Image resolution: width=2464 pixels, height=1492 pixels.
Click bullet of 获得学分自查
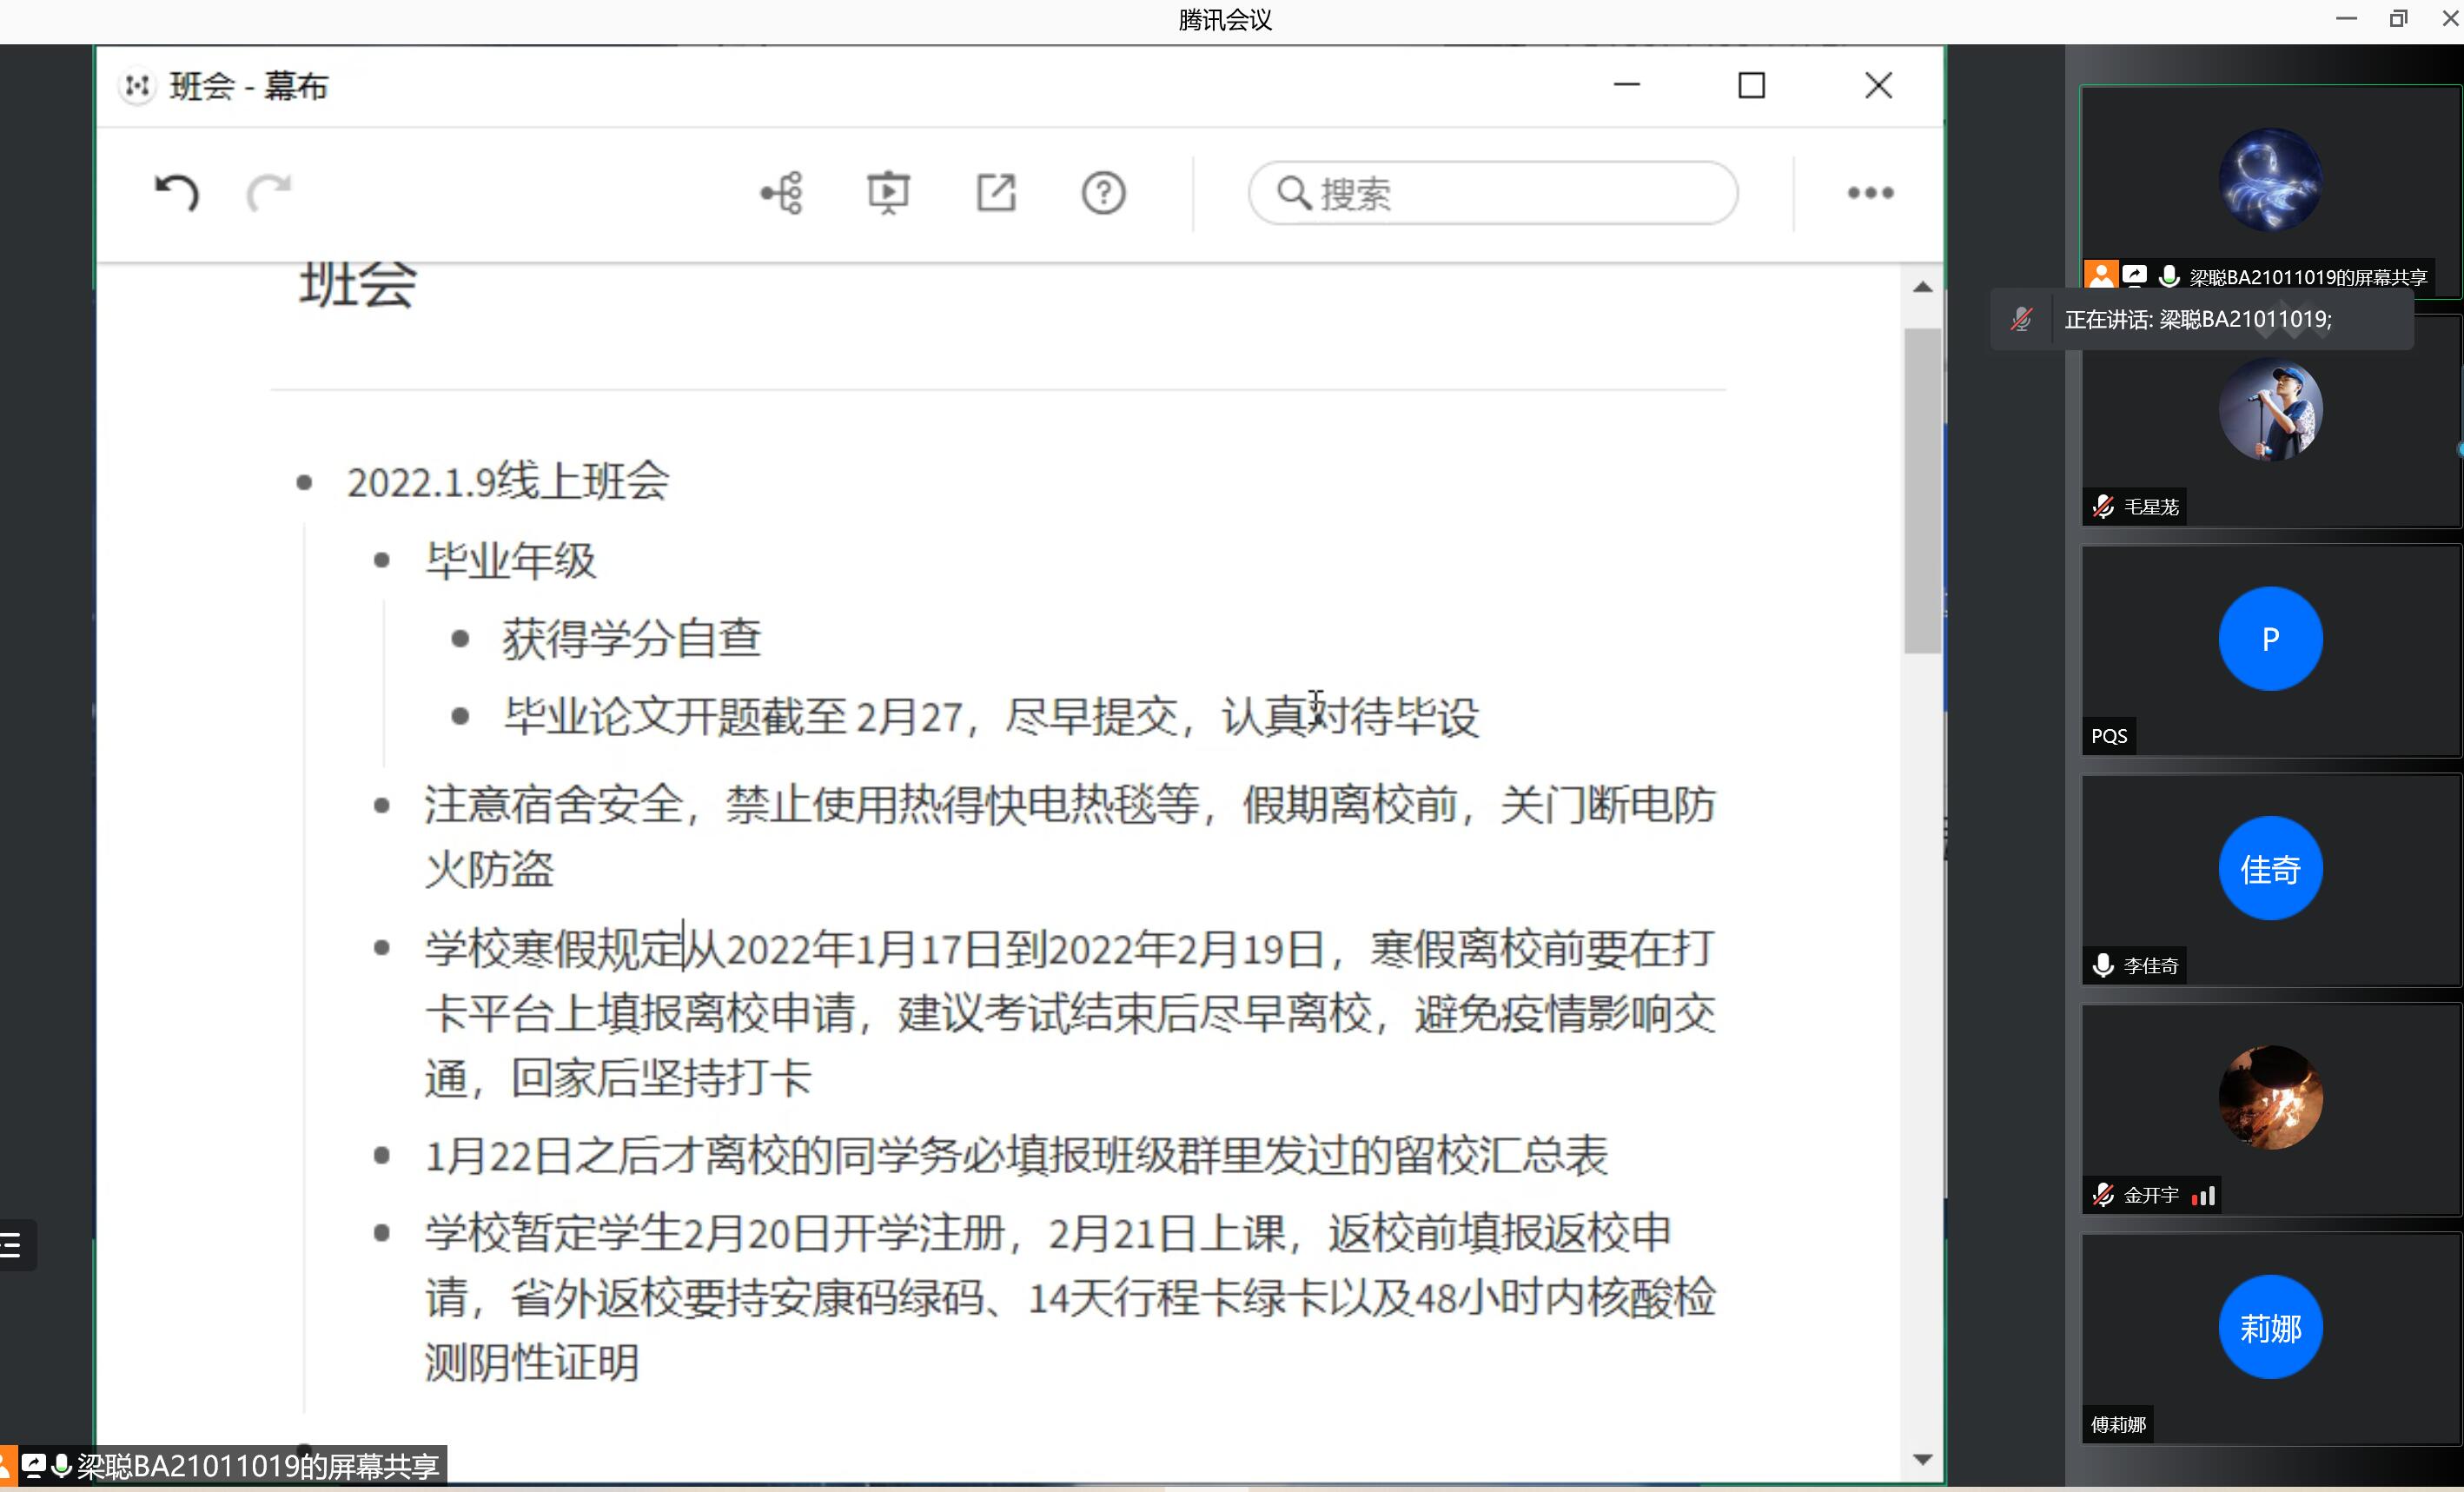tap(460, 639)
